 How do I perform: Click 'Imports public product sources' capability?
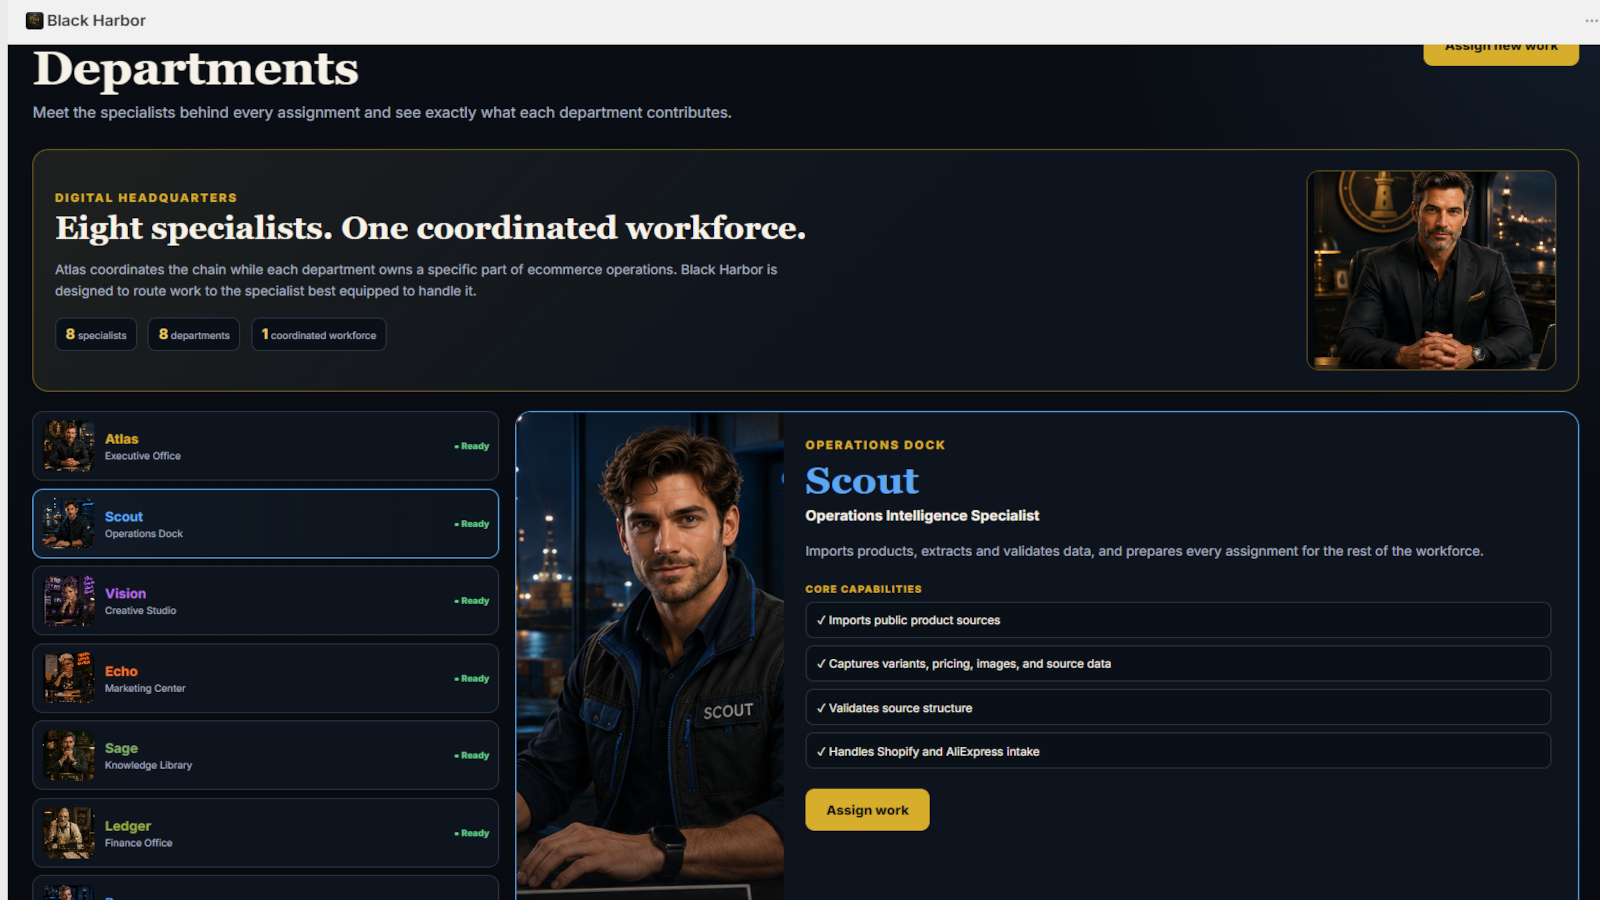pyautogui.click(x=1178, y=620)
